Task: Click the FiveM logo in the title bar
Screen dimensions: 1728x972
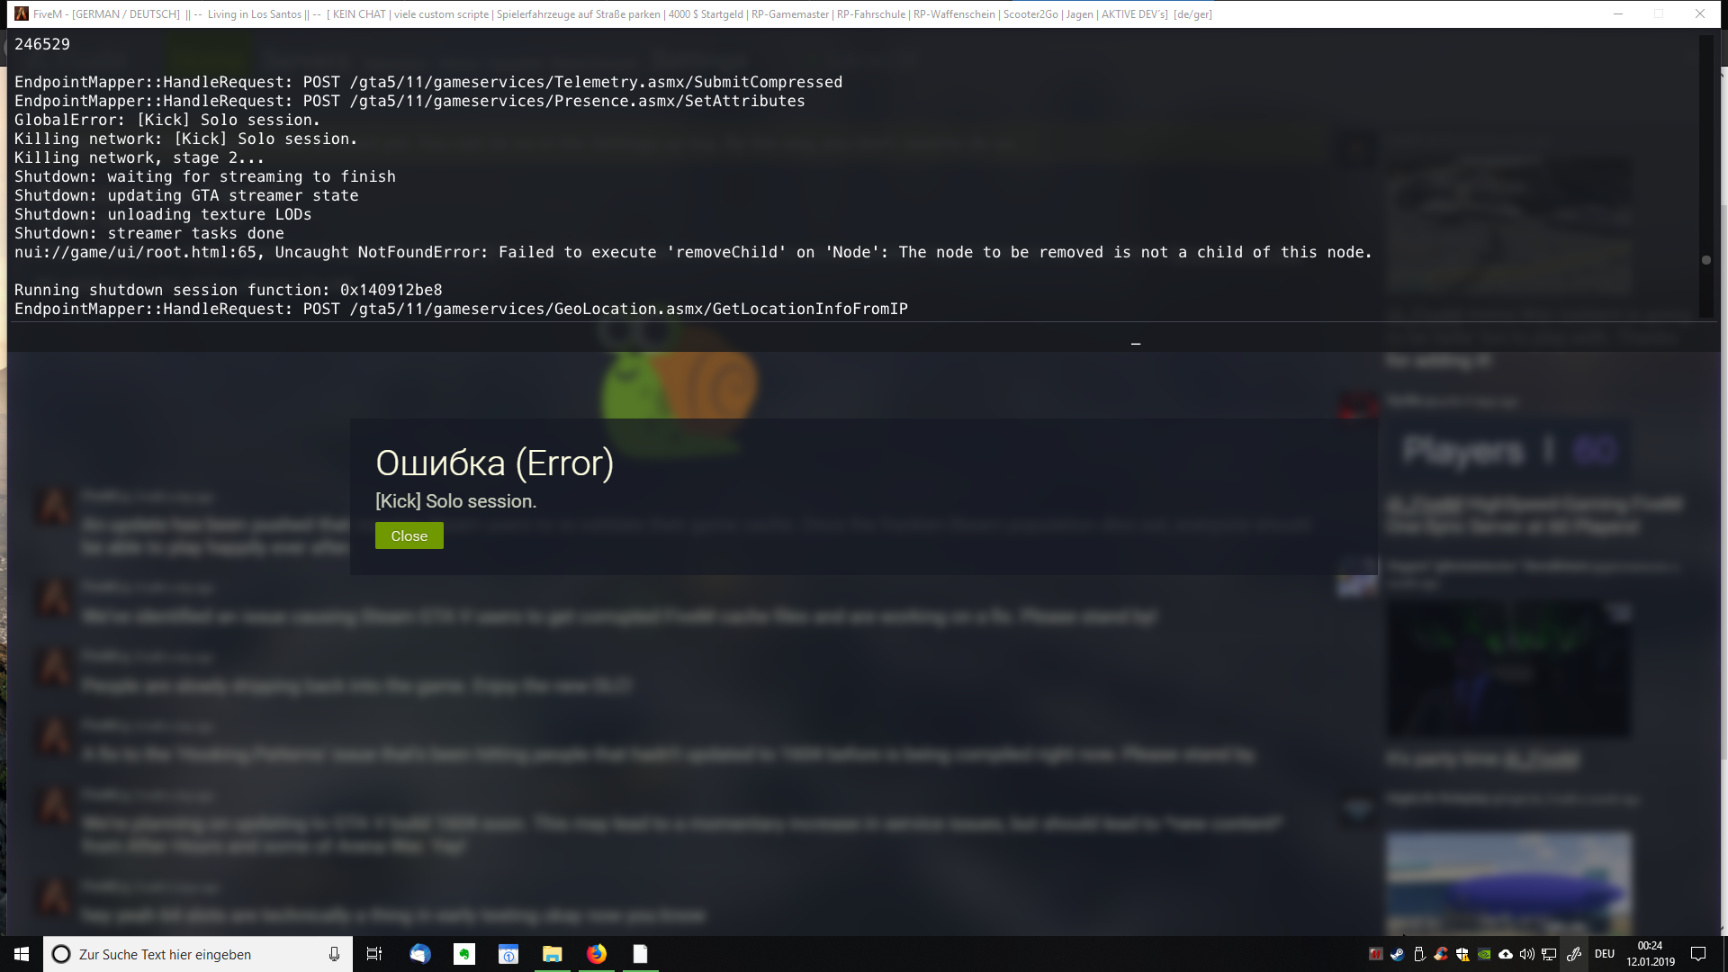Action: coord(21,14)
